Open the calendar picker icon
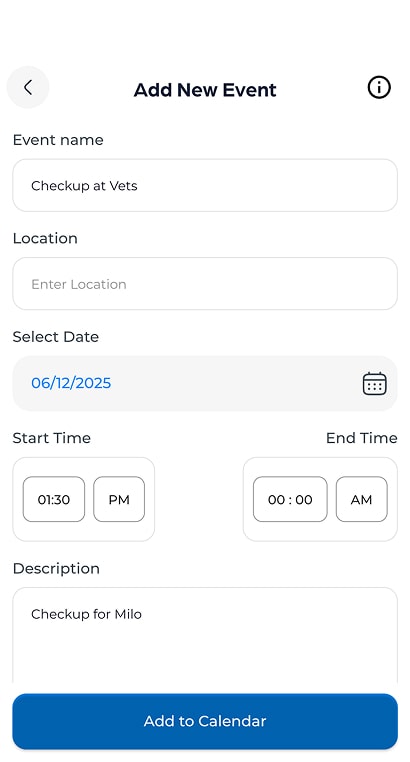The height and width of the screenshot is (762, 410). coord(375,383)
